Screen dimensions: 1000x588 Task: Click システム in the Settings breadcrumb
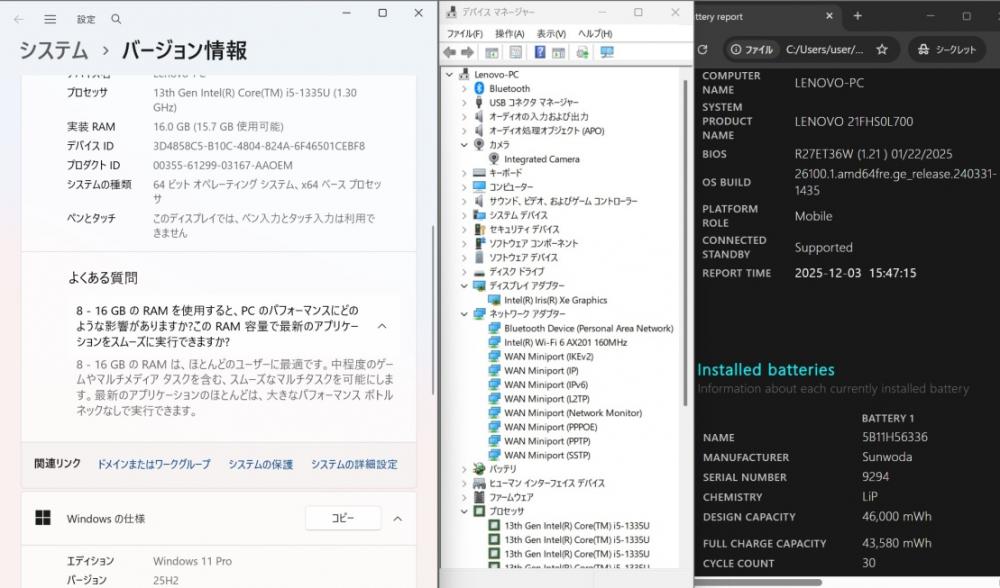54,50
